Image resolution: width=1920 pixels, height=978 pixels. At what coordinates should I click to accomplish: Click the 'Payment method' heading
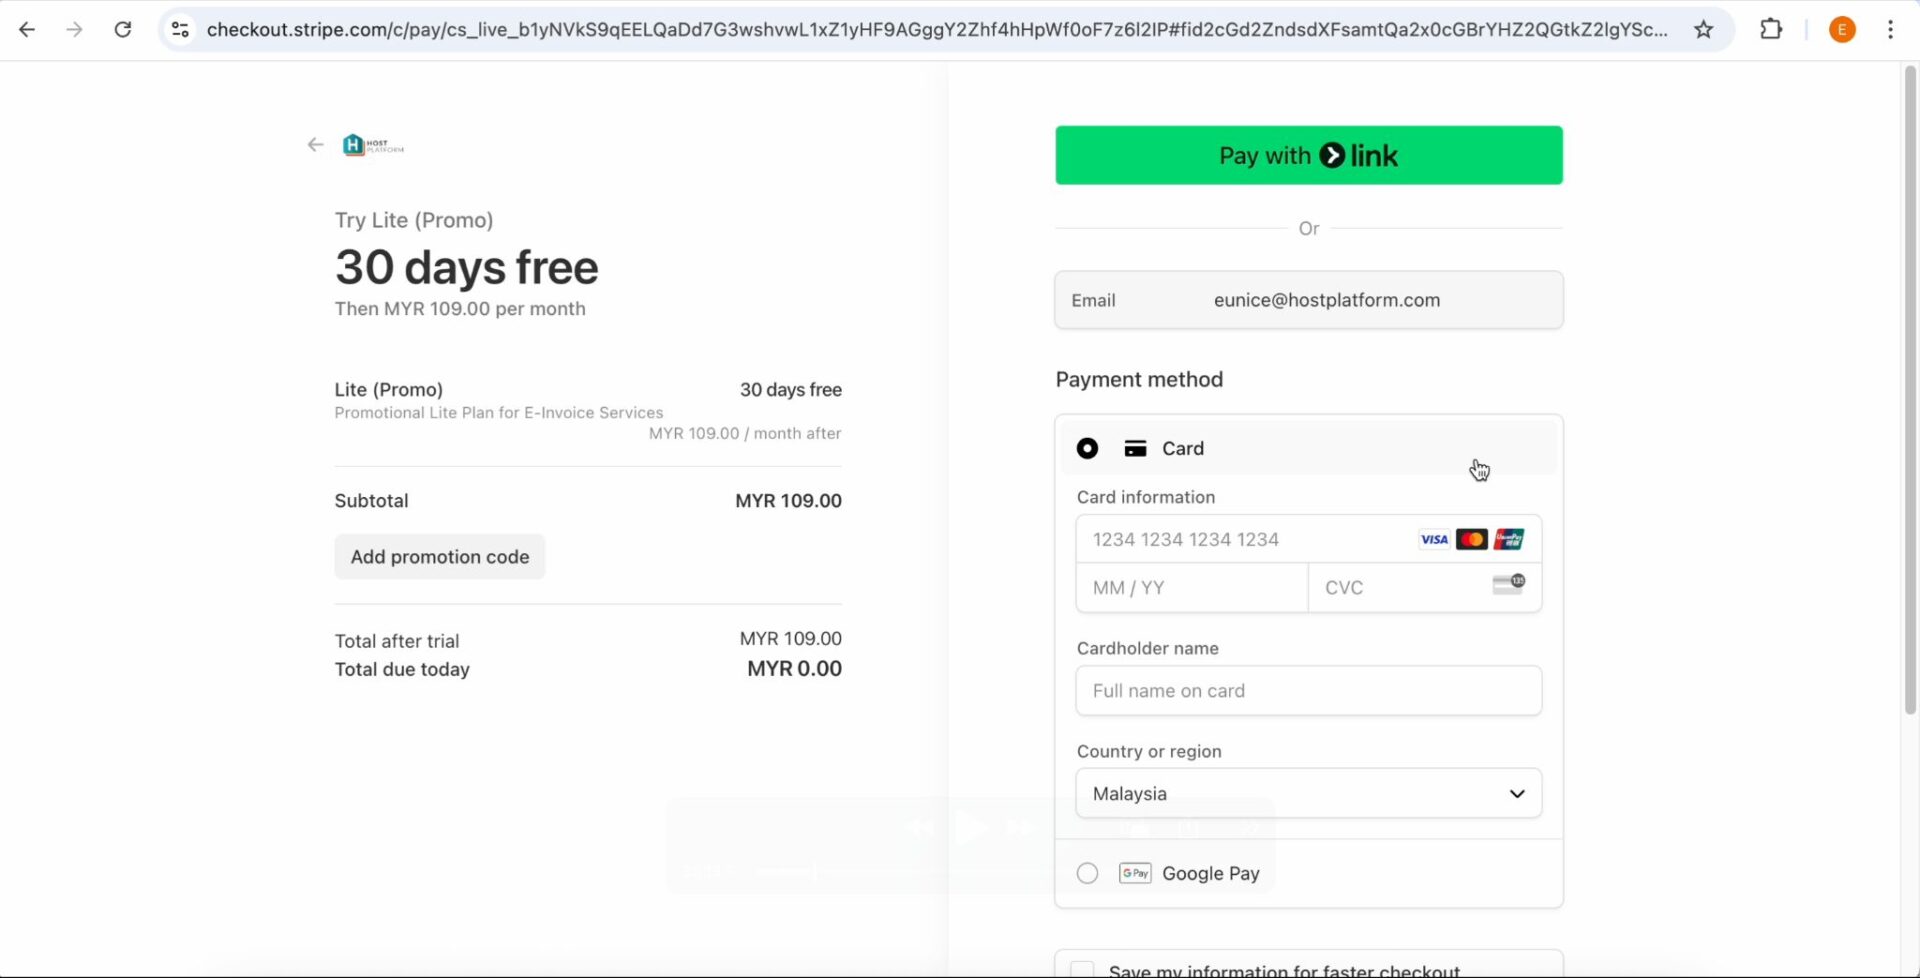coord(1139,380)
